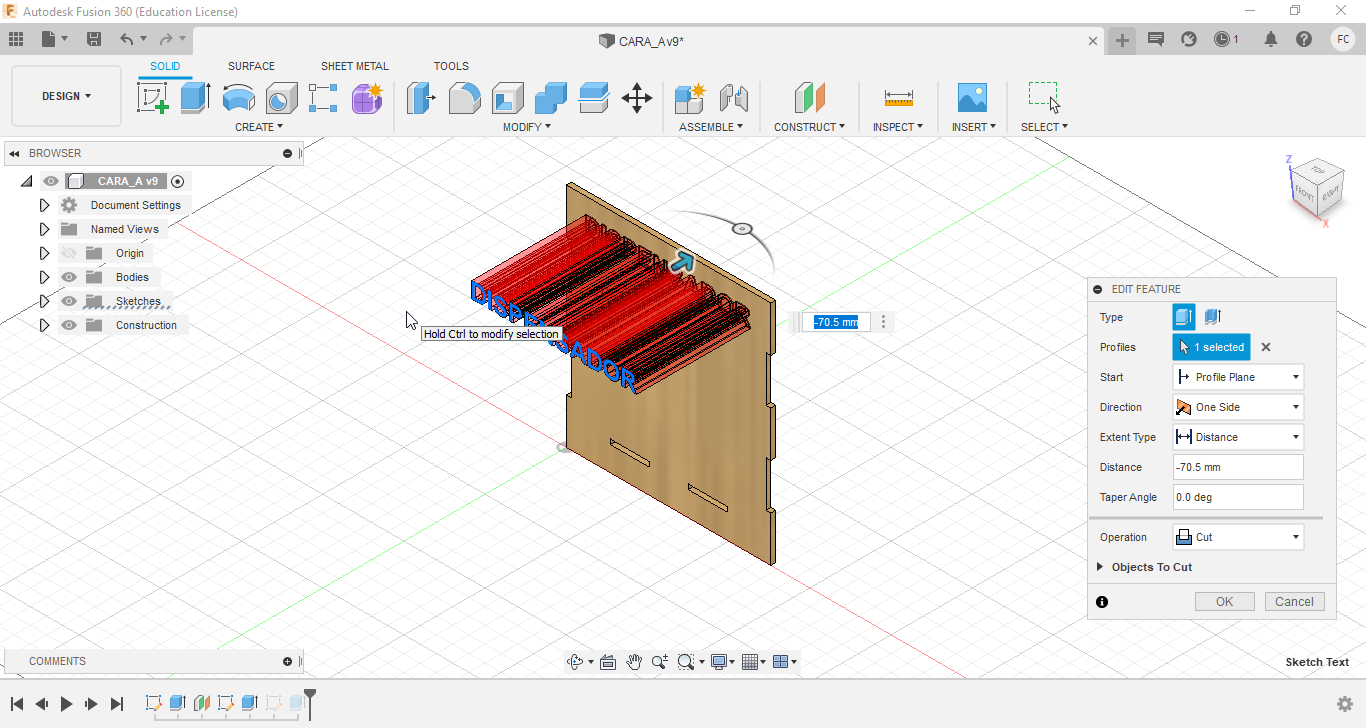This screenshot has height=728, width=1366.
Task: Open the notifications bell
Action: click(x=1271, y=39)
